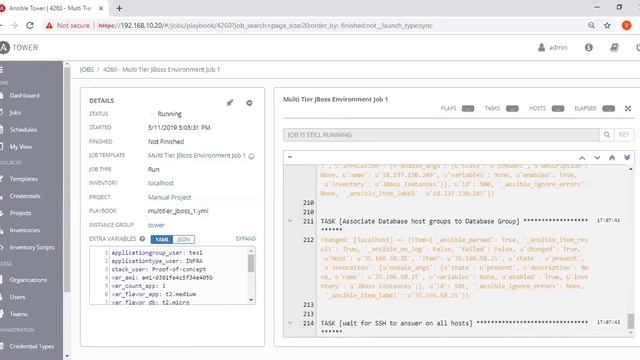Jump to top of job output
Screen dimensions: 640x360
(612, 158)
